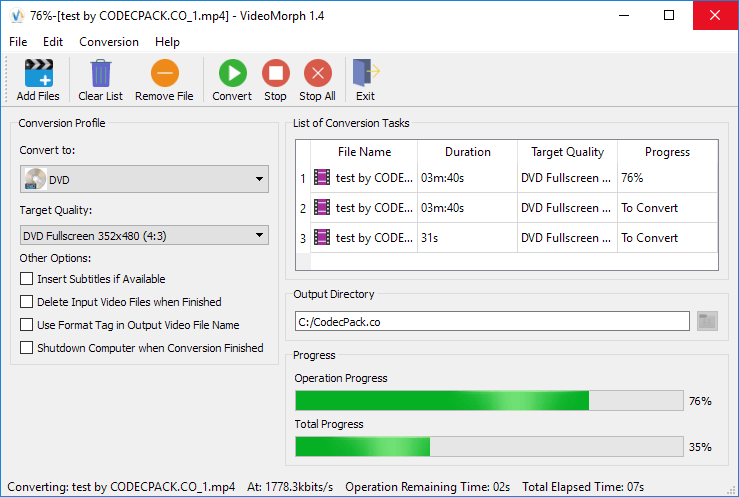Screen dimensions: 739x497
Task: Click the 35% total progress label
Action: [700, 447]
